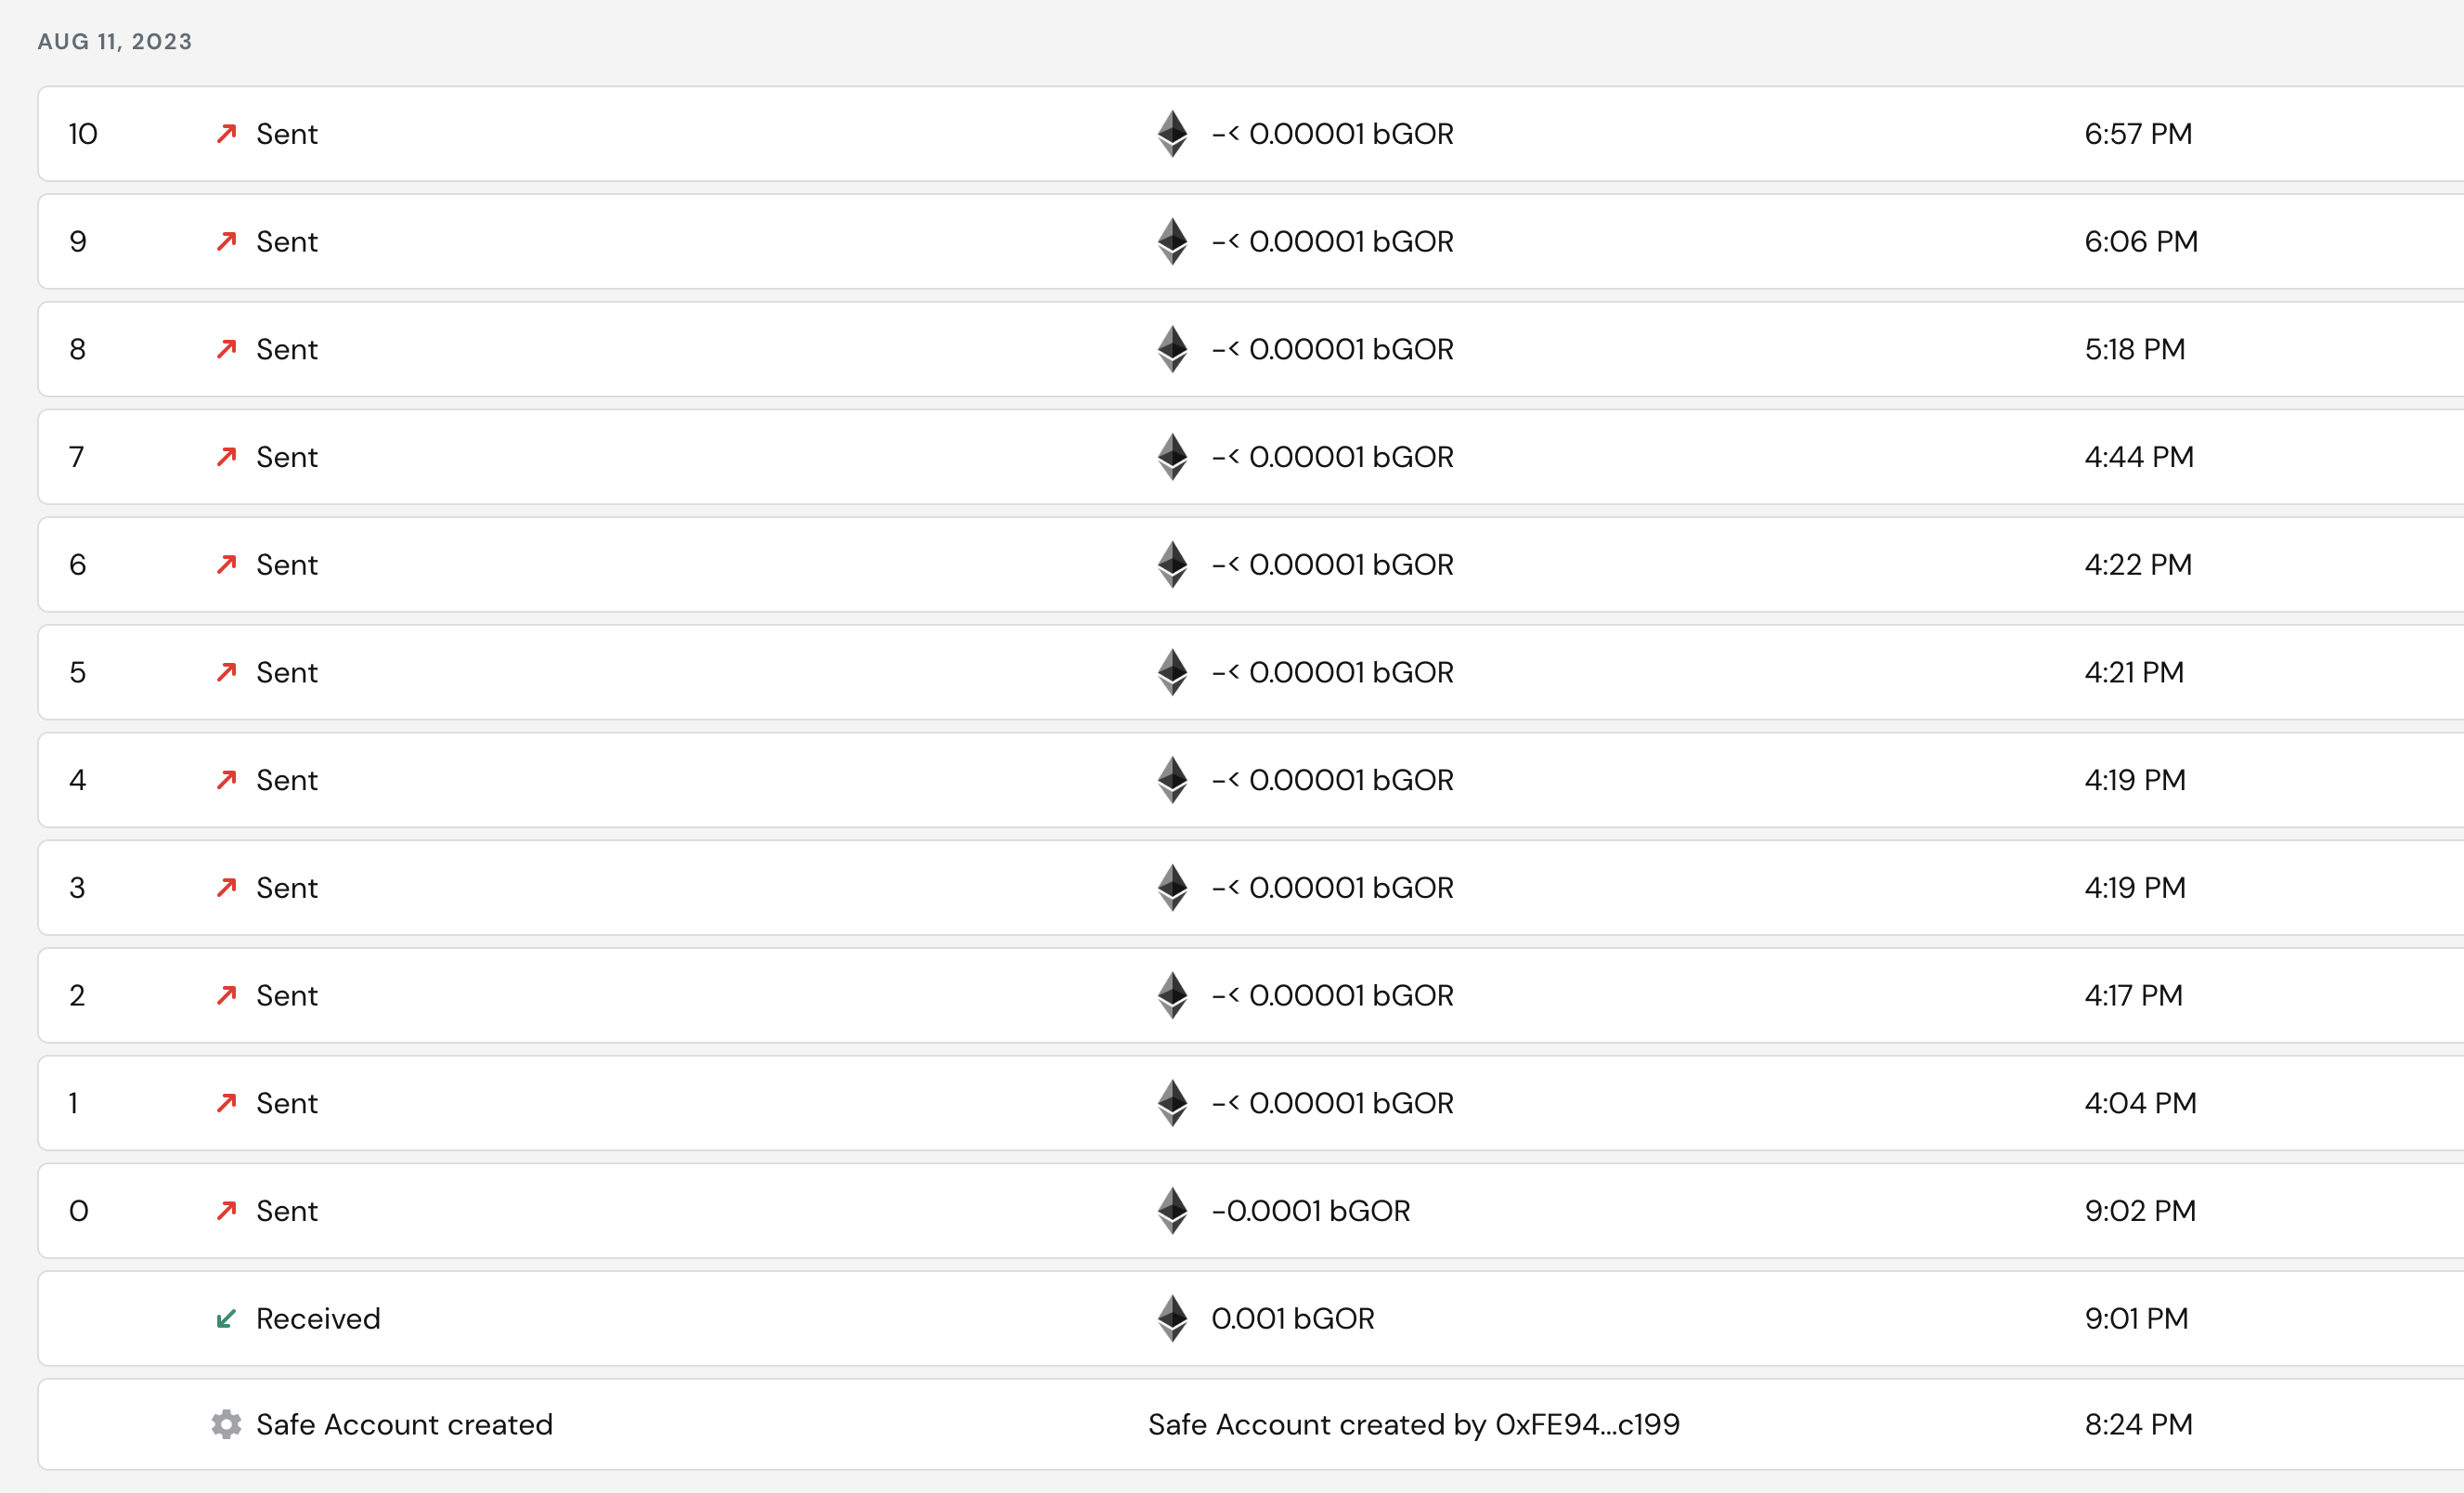Click nonce number 8

point(78,349)
